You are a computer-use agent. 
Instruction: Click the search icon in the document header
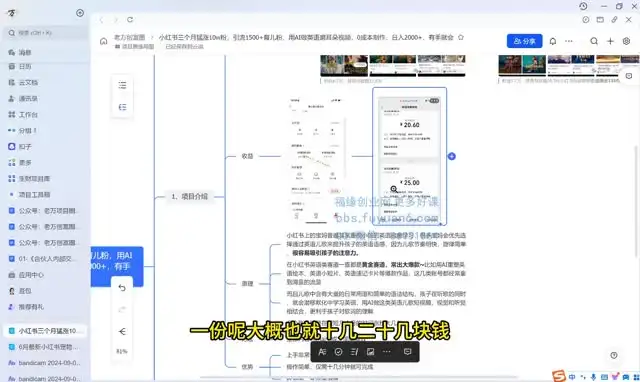point(594,41)
